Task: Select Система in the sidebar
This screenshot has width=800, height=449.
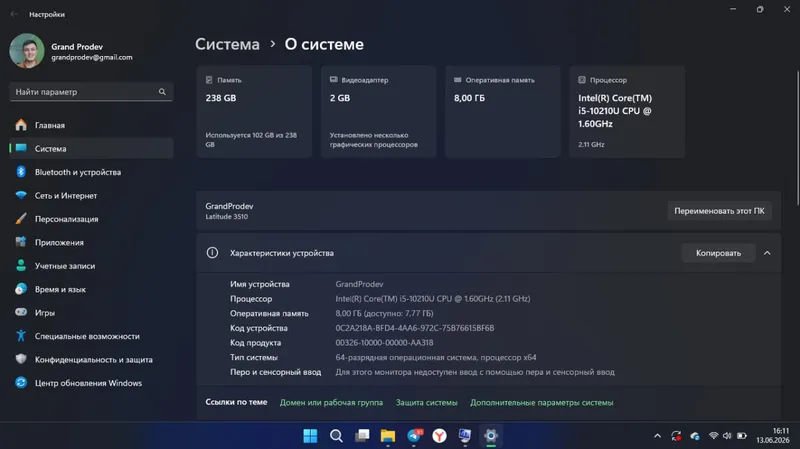Action: click(91, 148)
